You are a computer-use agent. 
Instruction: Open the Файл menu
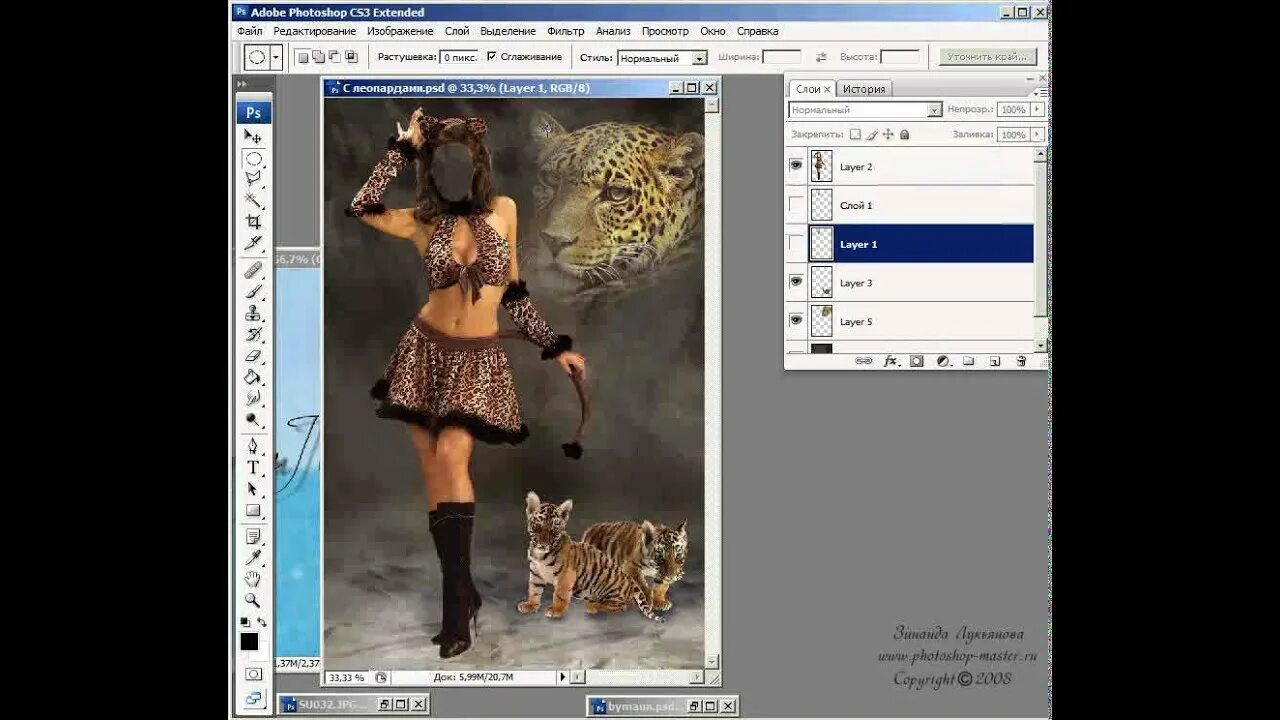click(x=250, y=31)
